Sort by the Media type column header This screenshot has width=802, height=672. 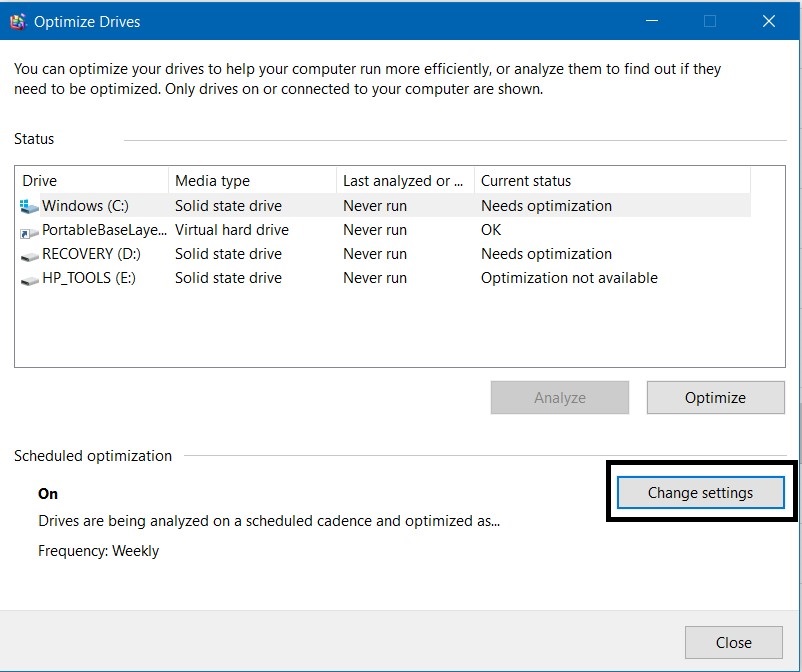(x=252, y=181)
